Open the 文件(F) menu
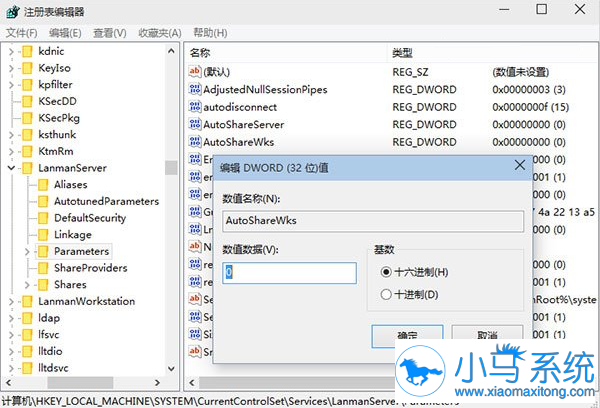 click(x=21, y=33)
